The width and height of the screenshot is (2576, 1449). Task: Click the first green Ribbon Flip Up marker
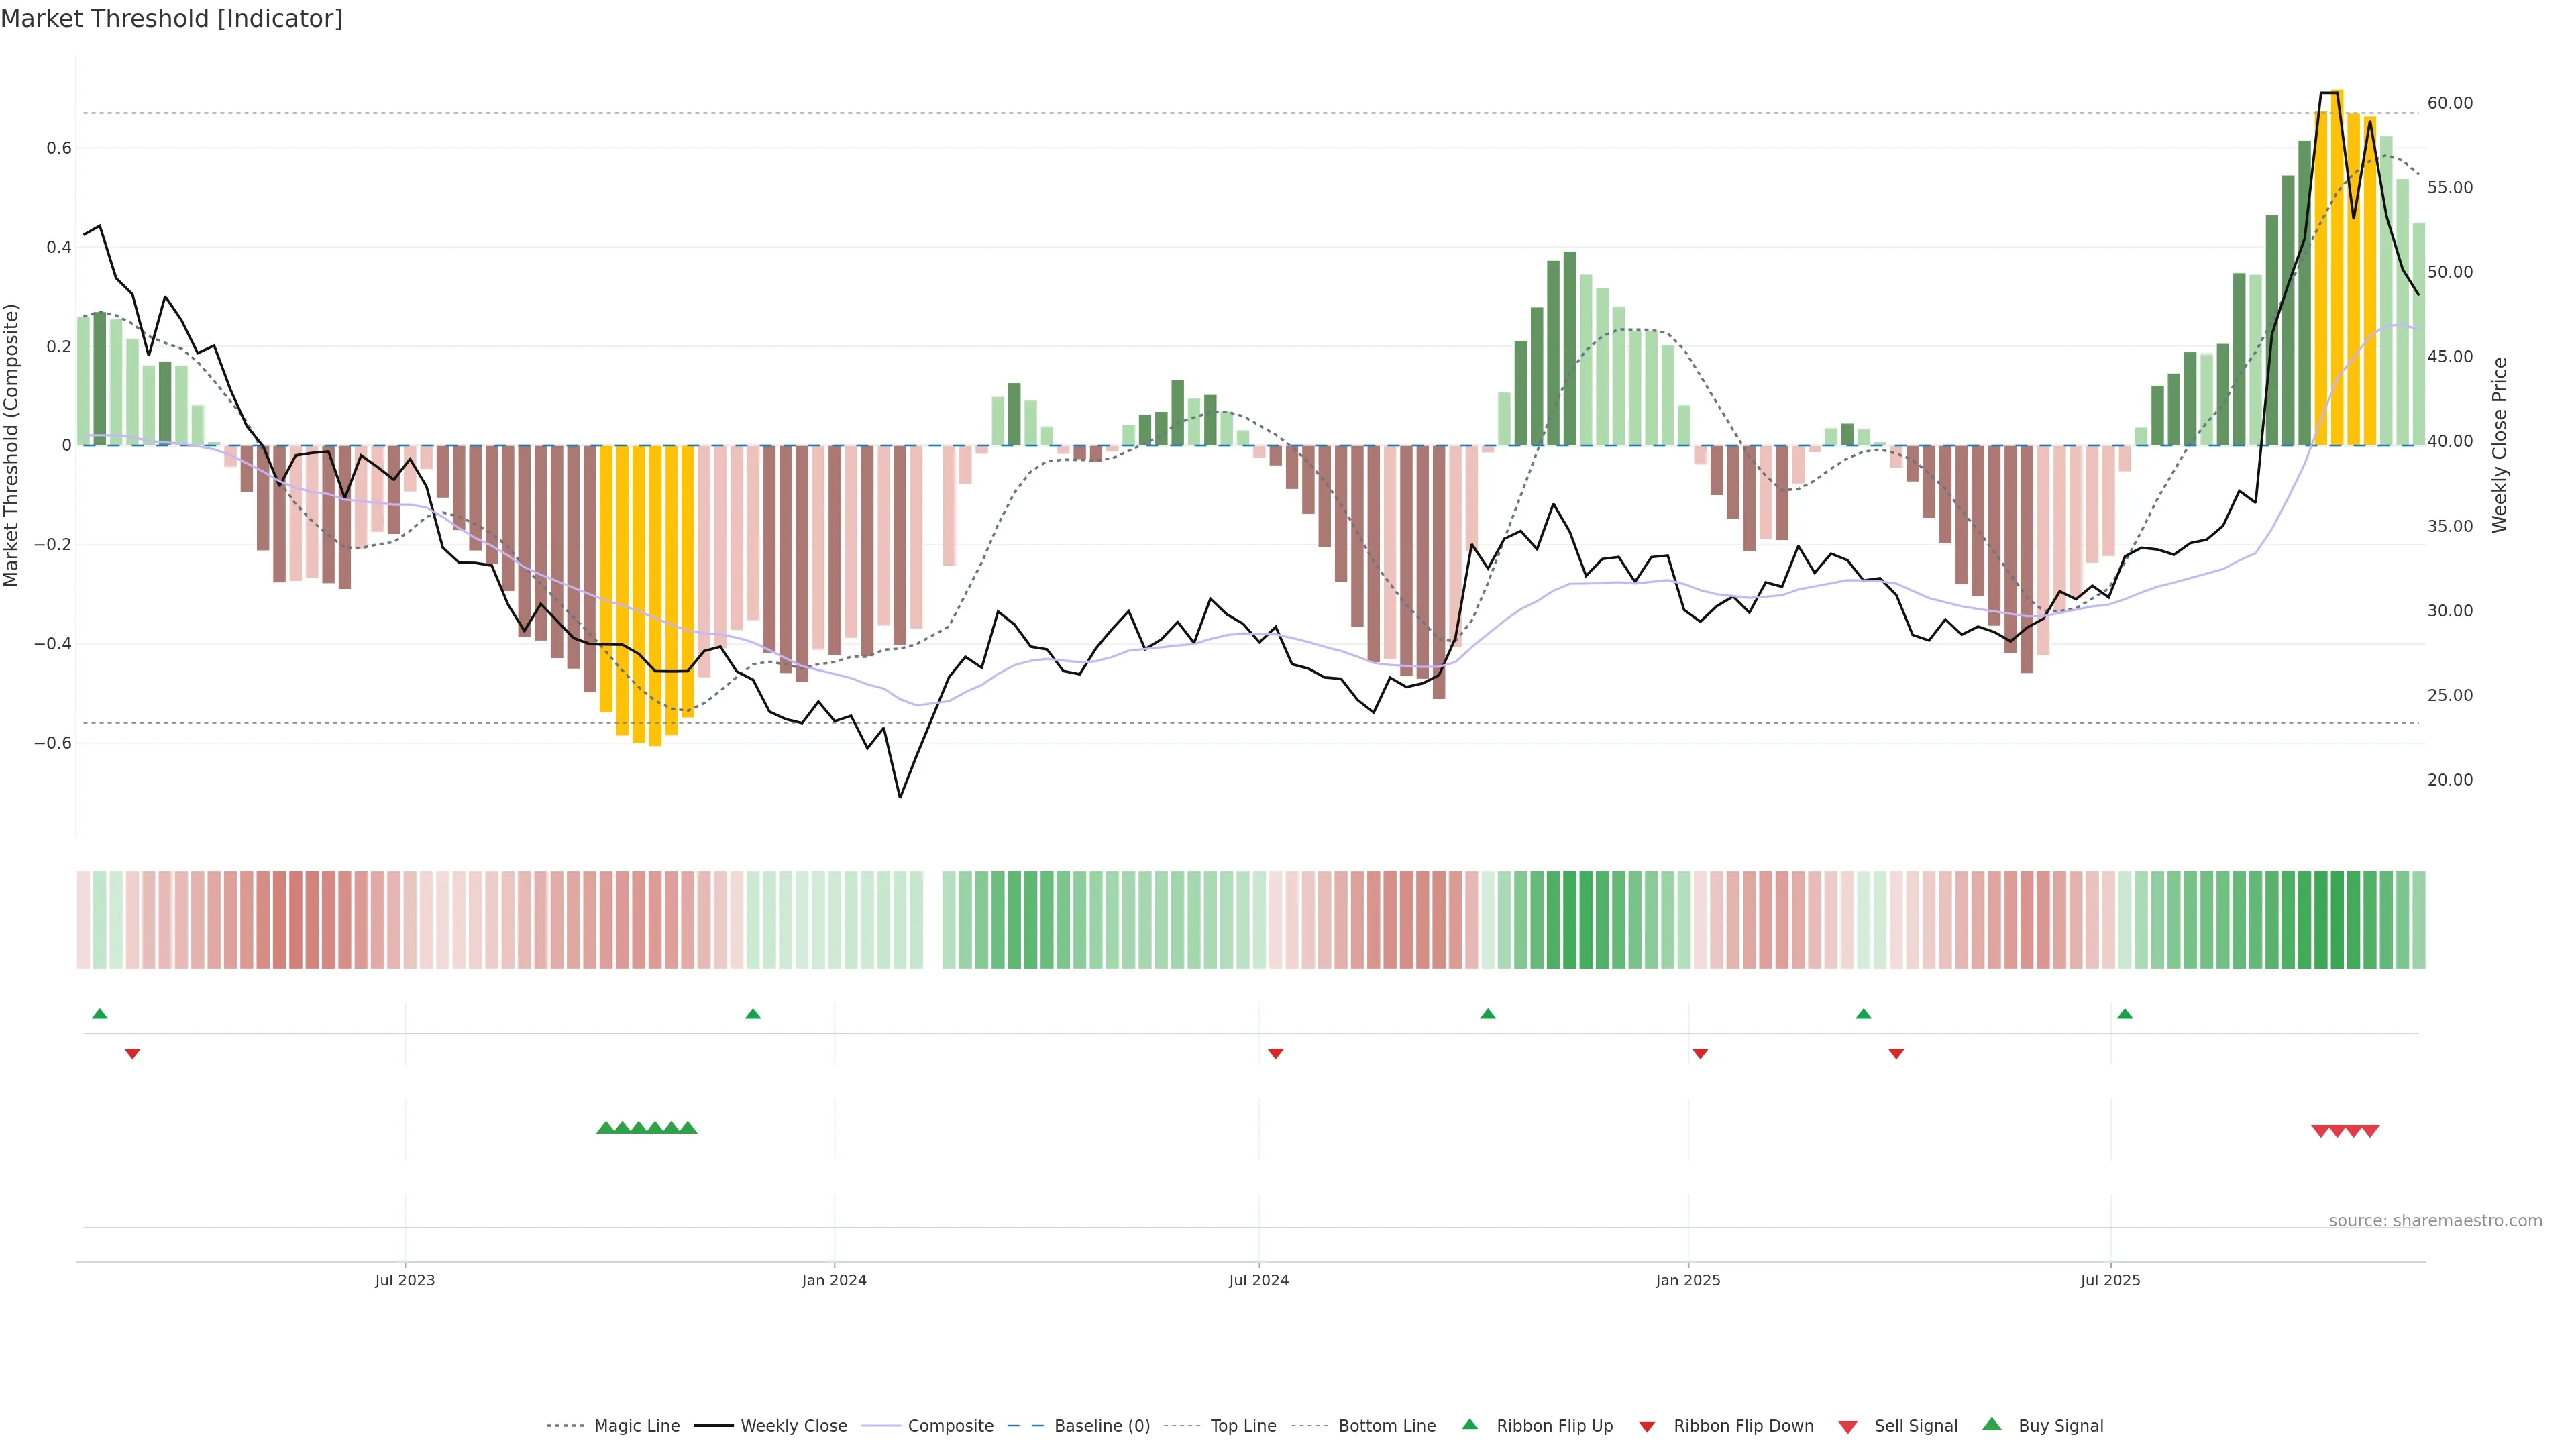(100, 1014)
